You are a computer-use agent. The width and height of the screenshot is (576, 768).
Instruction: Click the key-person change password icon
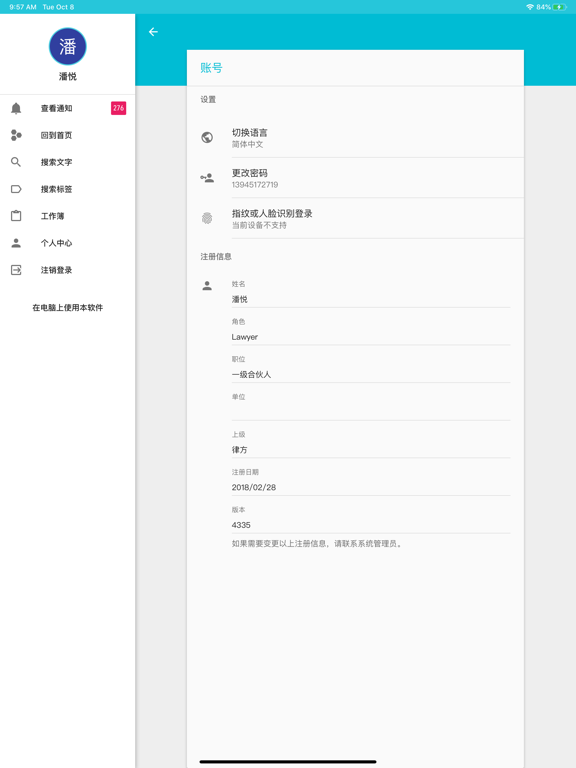tap(207, 178)
